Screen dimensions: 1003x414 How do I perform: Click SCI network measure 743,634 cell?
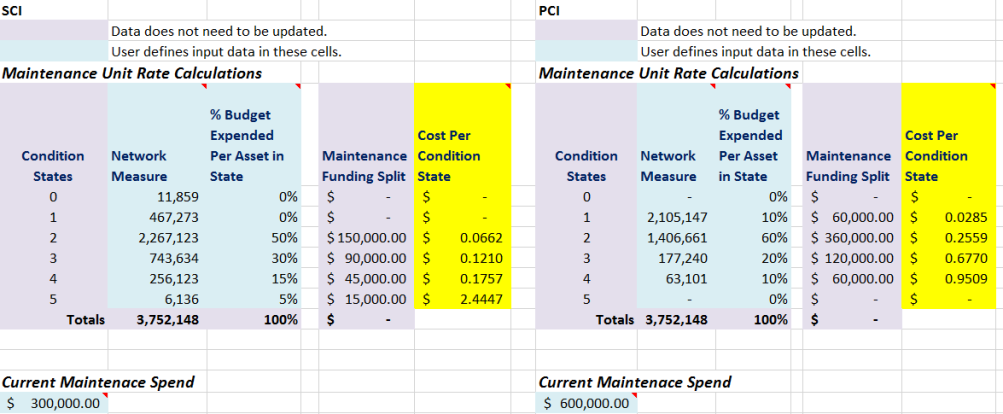point(157,258)
